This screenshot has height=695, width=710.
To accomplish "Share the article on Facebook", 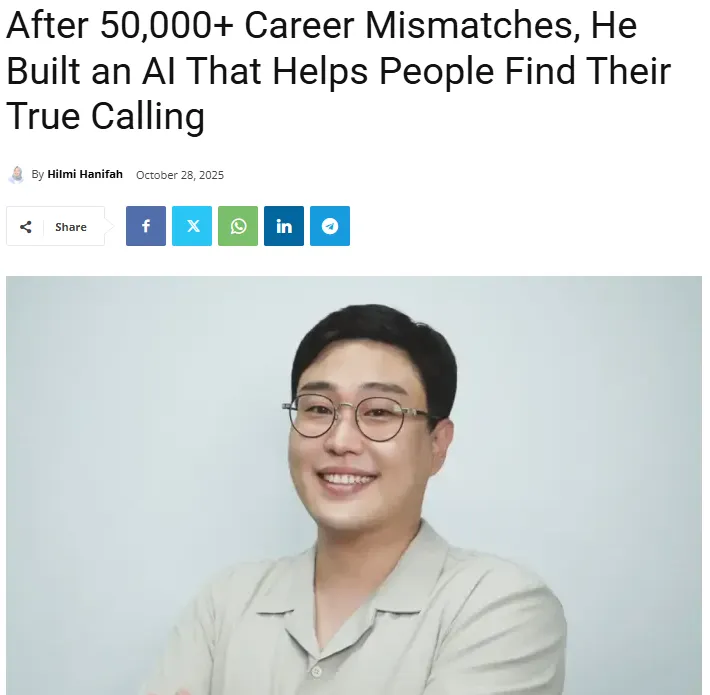I will (x=146, y=226).
